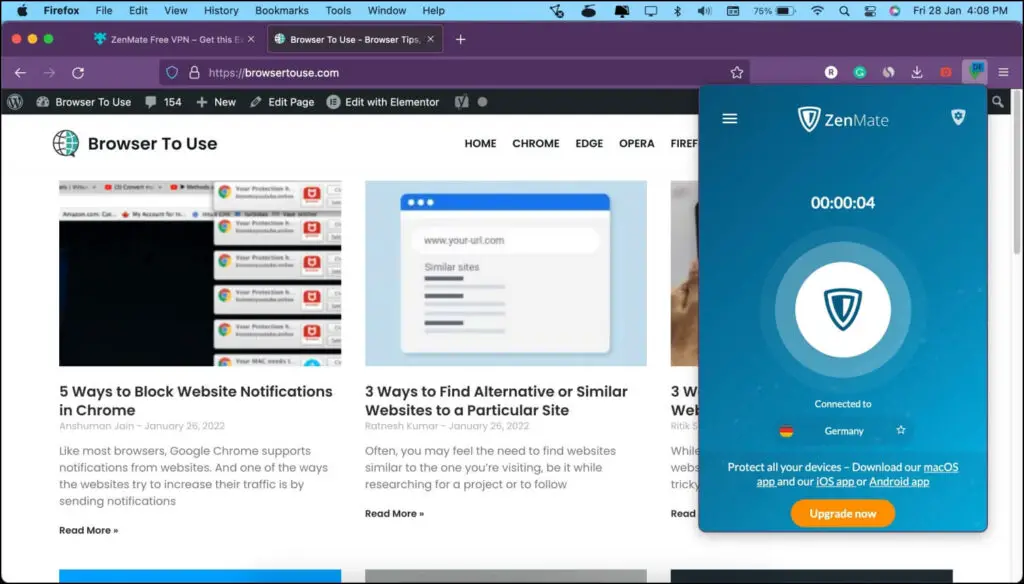Viewport: 1024px width, 584px height.
Task: Open the ZenMate hamburger menu
Action: tap(729, 119)
